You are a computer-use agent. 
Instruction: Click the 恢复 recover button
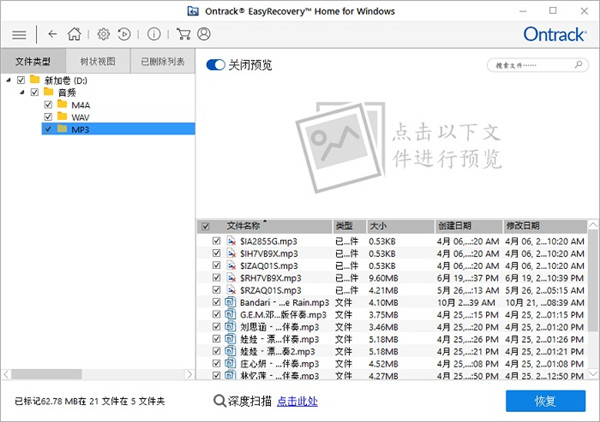(545, 401)
